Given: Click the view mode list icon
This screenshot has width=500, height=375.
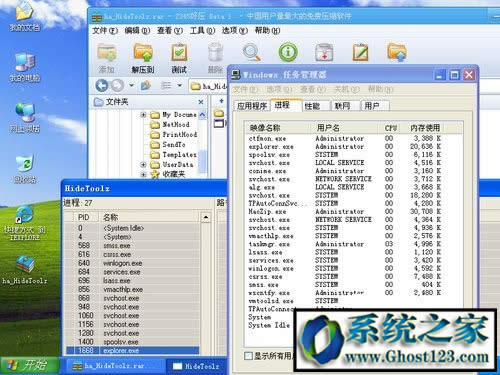Looking at the screenshot, I should pyautogui.click(x=166, y=86).
